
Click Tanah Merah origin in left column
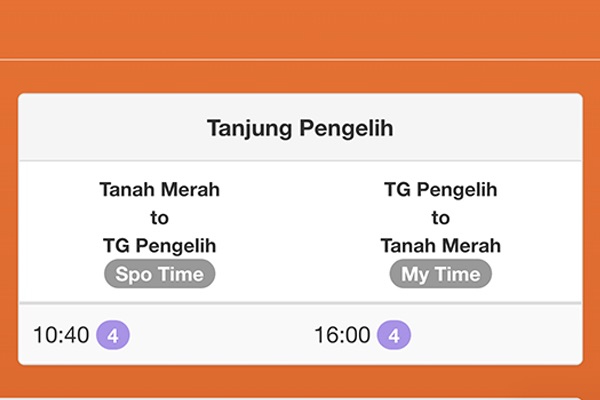click(x=160, y=189)
